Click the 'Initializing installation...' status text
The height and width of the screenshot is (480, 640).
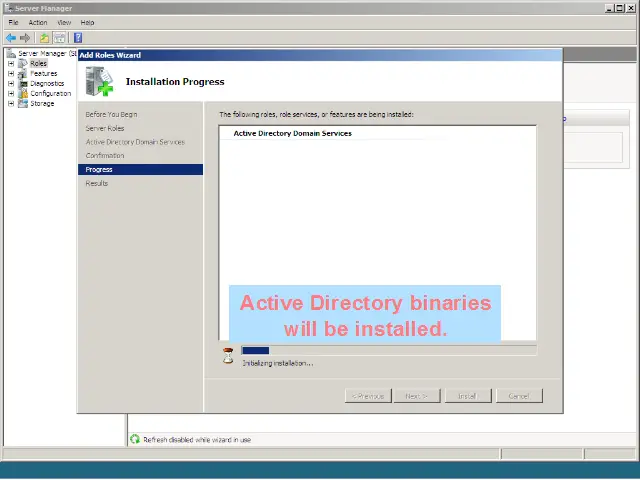[x=278, y=363]
